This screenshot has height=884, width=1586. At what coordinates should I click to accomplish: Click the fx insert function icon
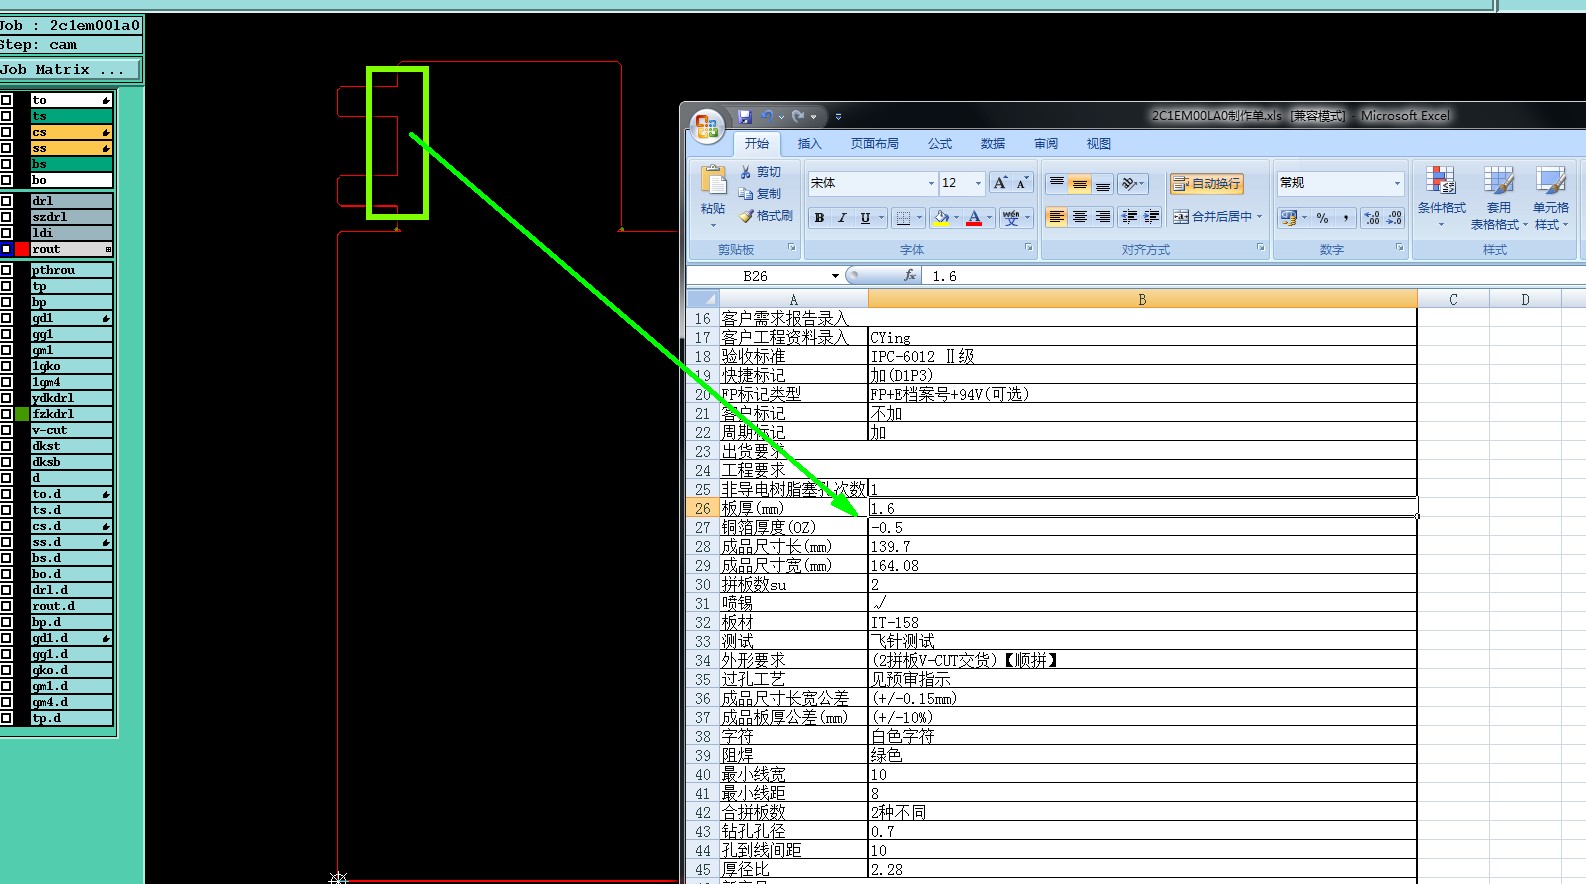coord(910,275)
